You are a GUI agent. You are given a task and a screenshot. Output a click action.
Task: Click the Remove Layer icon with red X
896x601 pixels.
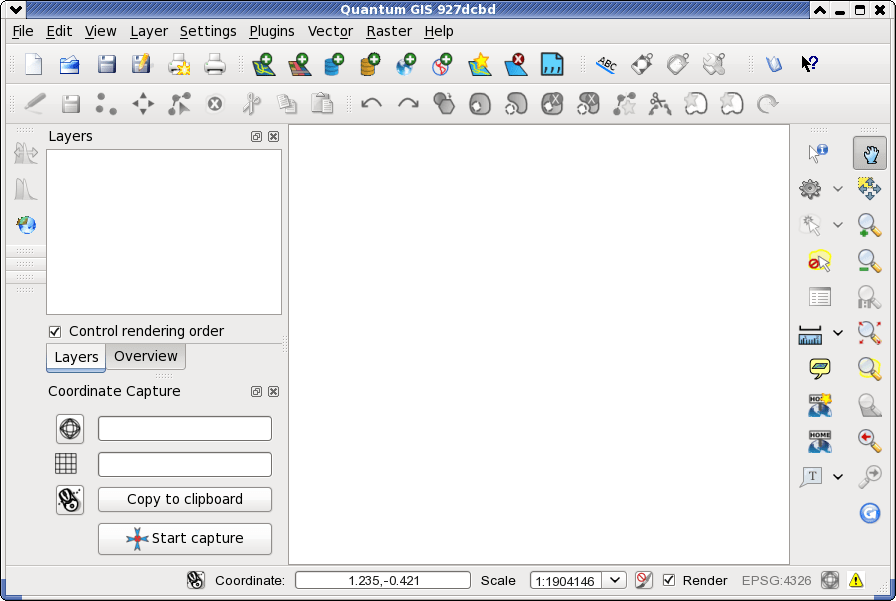tap(516, 64)
